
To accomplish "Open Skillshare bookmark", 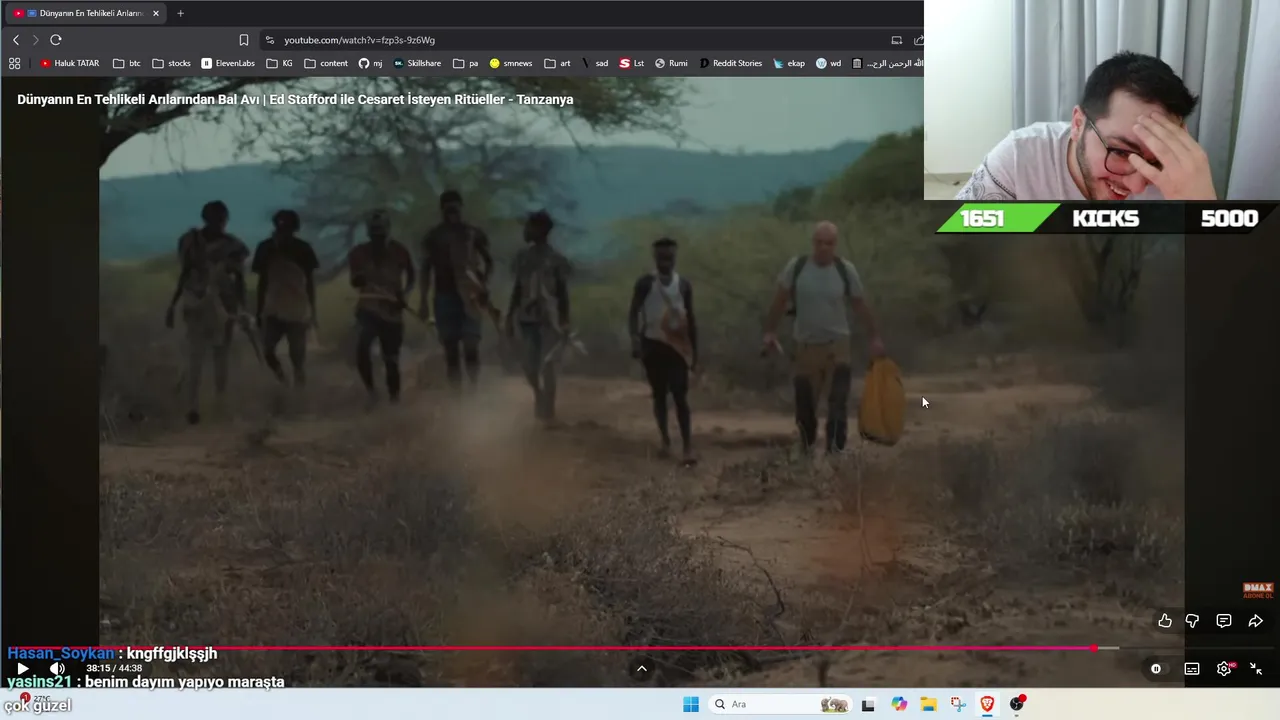I will [417, 63].
